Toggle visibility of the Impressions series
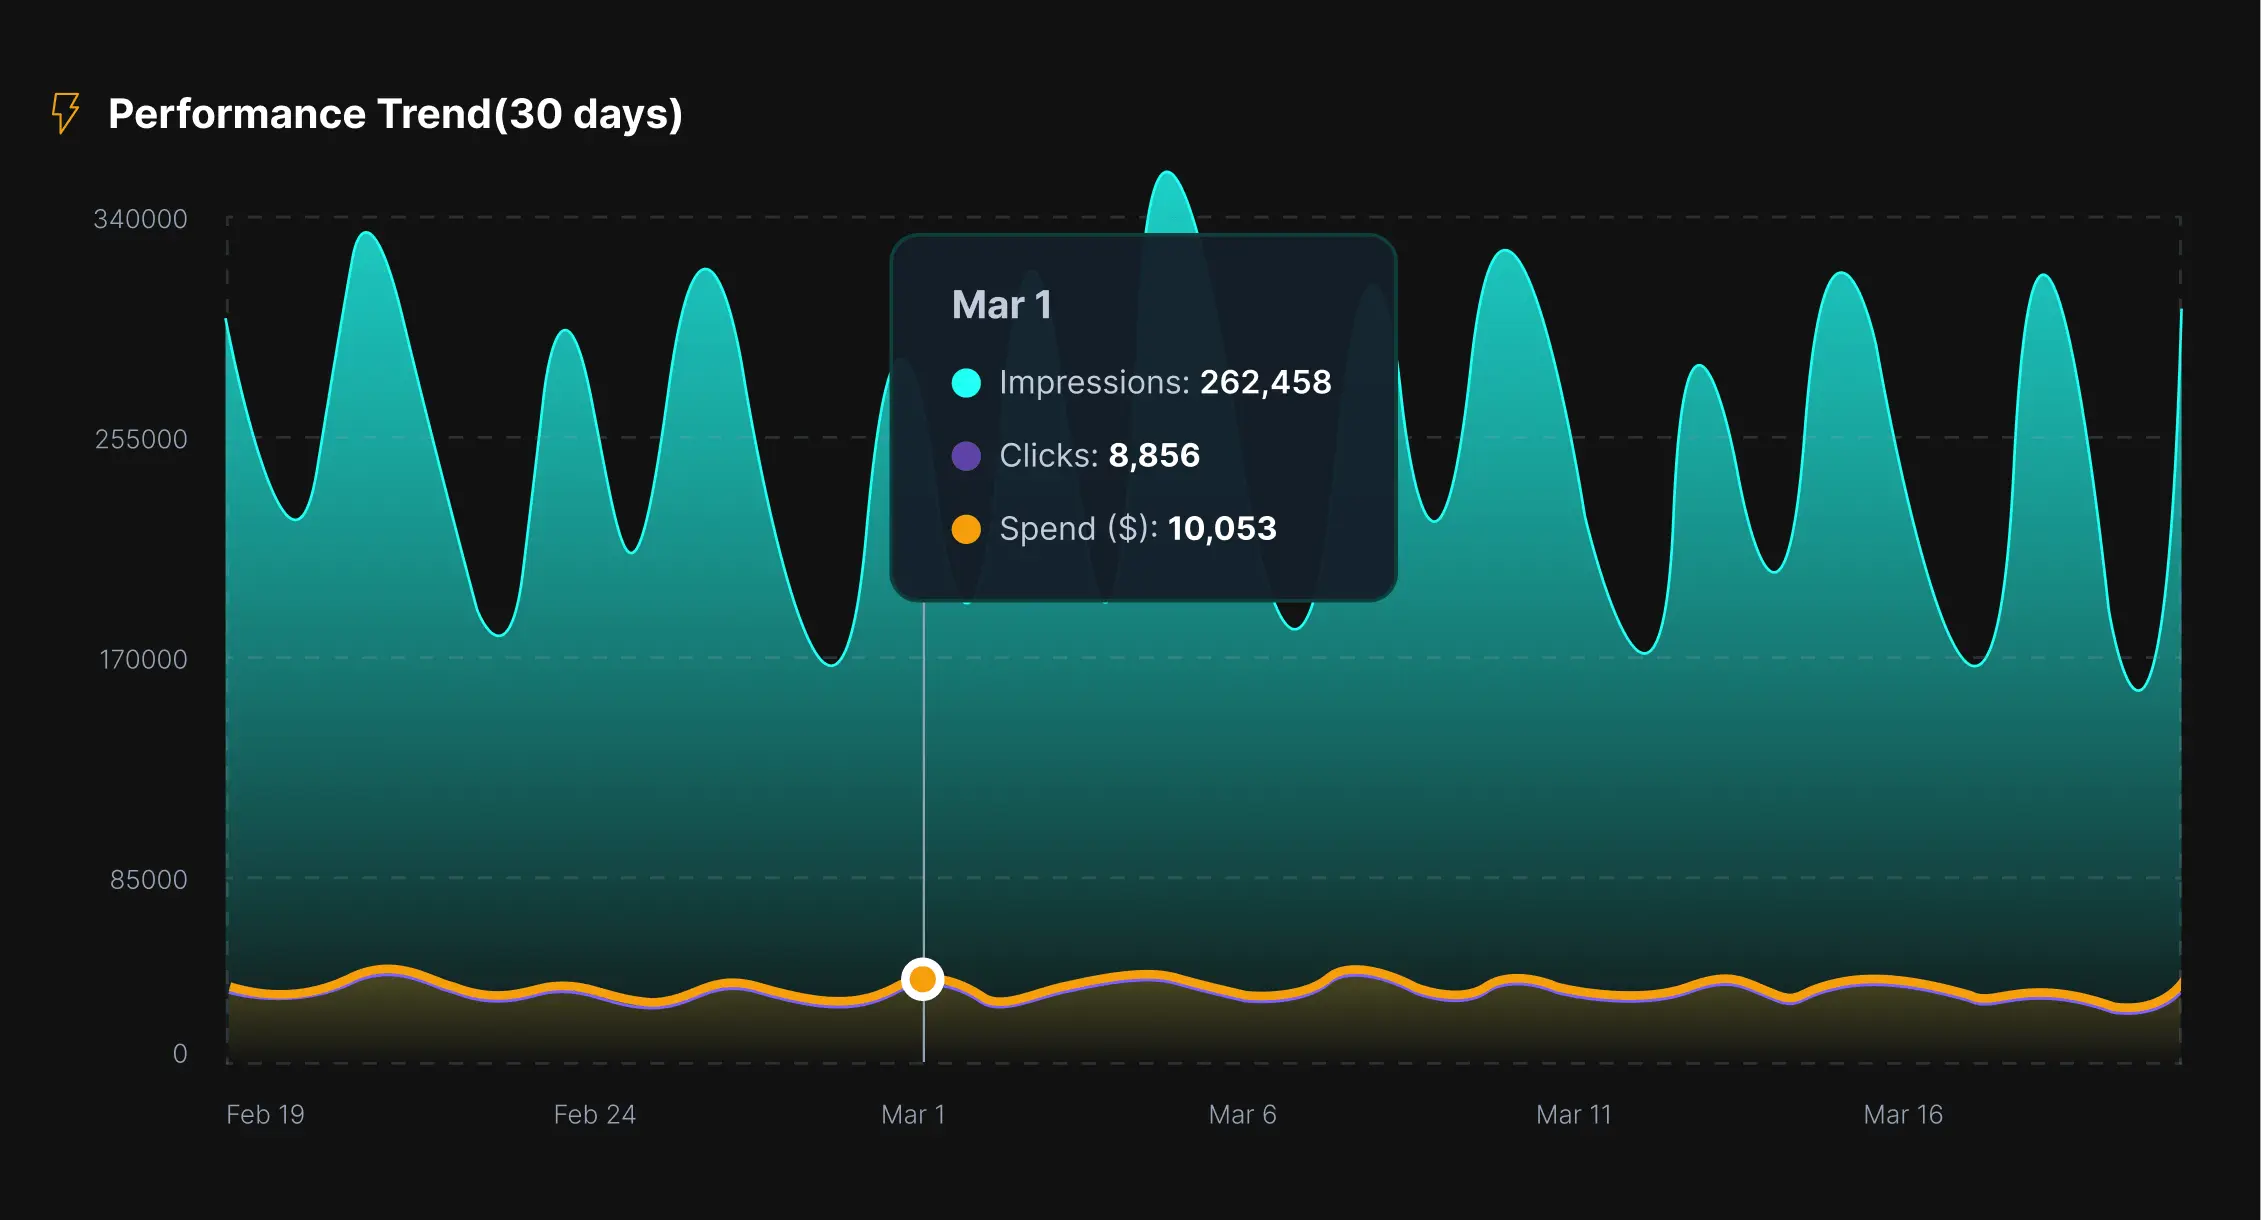The height and width of the screenshot is (1220, 2261). 966,382
